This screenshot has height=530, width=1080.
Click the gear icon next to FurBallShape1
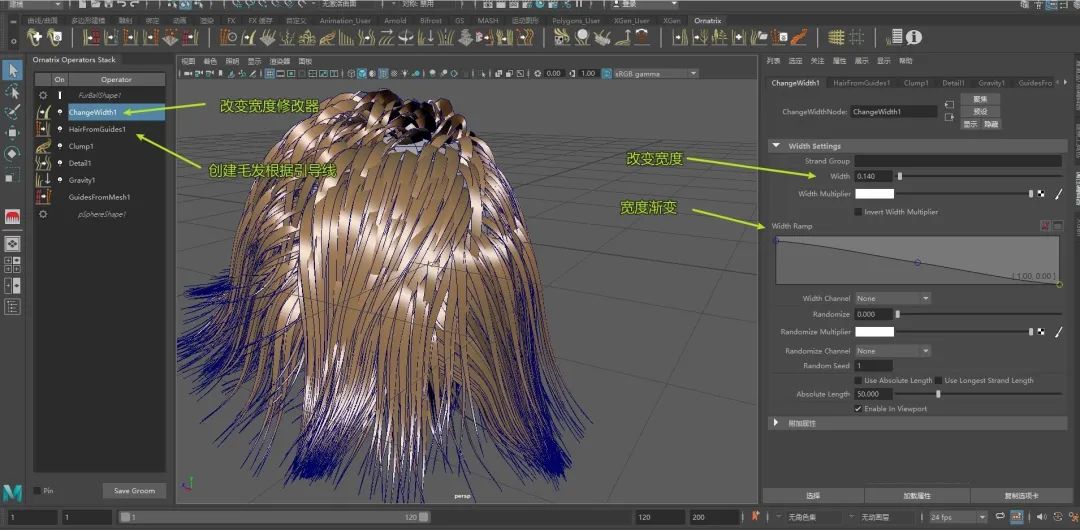point(43,95)
